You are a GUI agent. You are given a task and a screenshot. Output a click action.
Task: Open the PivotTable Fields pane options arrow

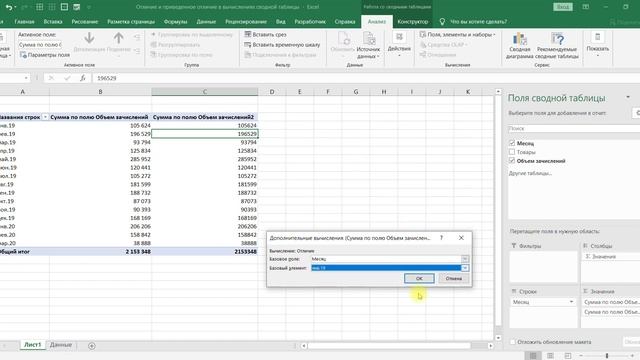coord(628,97)
